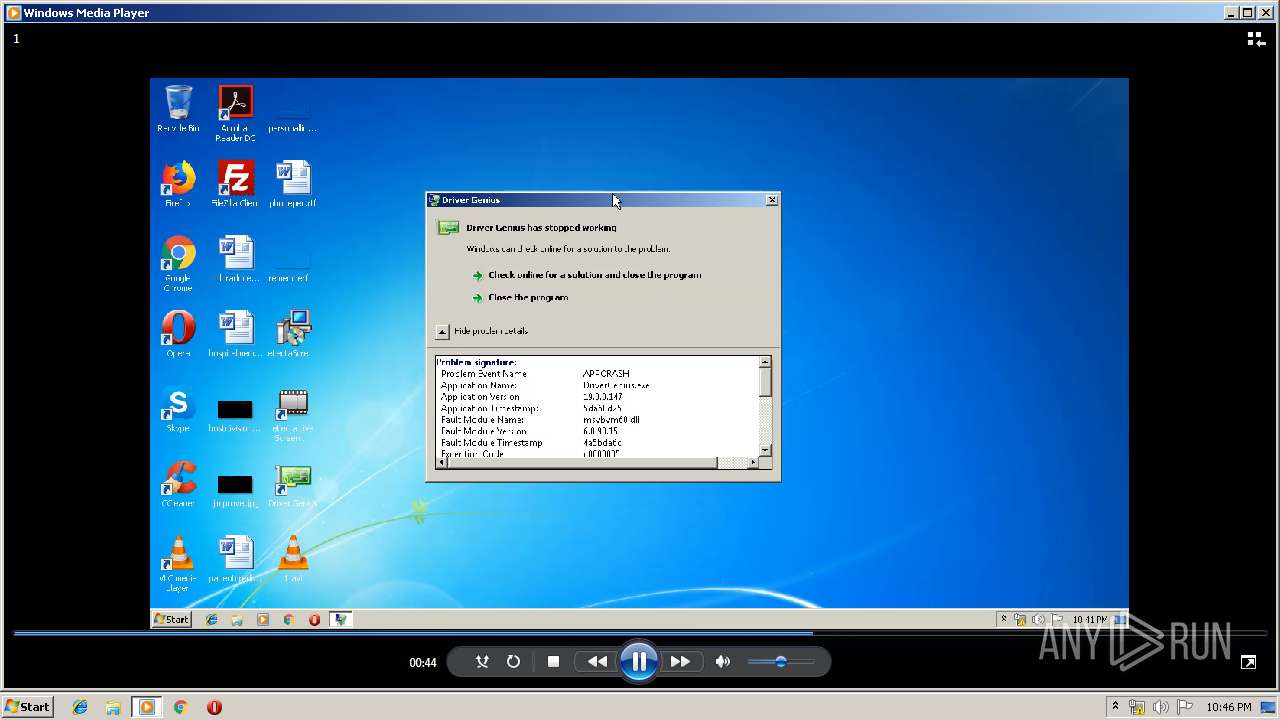Click the 10:46 PM system clock

tap(1229, 707)
